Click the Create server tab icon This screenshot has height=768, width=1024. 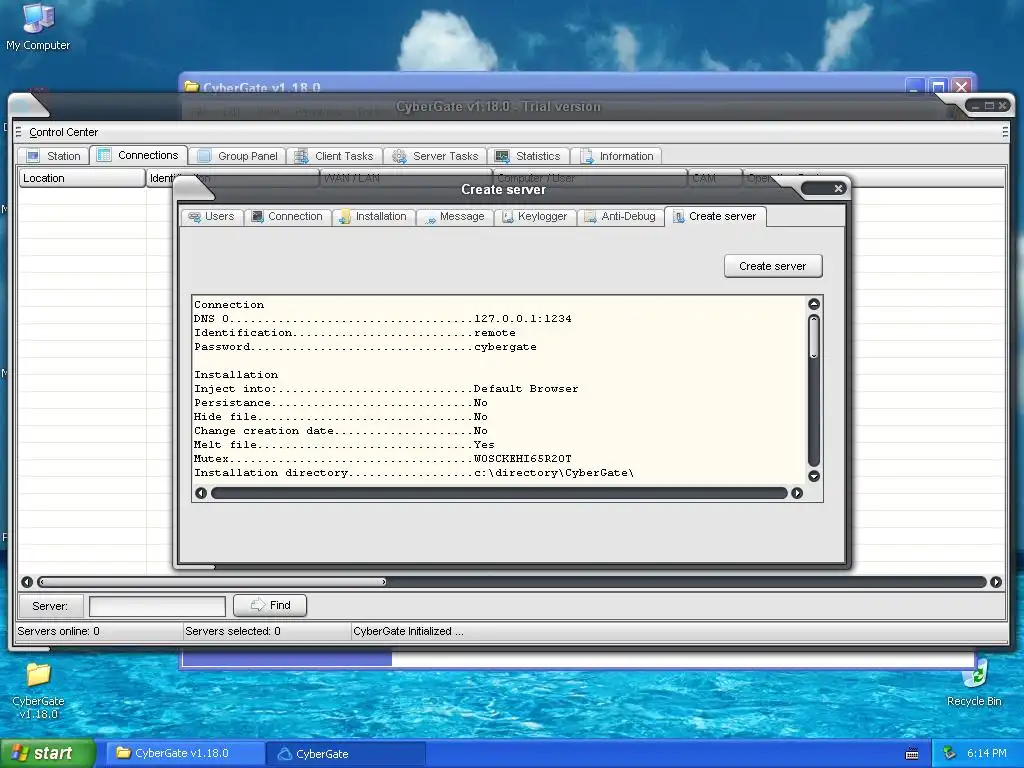(679, 216)
